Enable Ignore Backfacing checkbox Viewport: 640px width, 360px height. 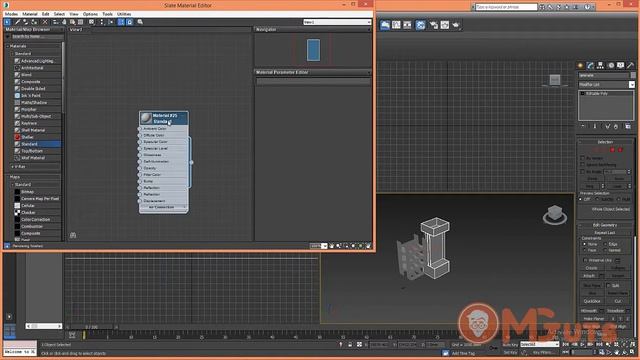(x=582, y=165)
